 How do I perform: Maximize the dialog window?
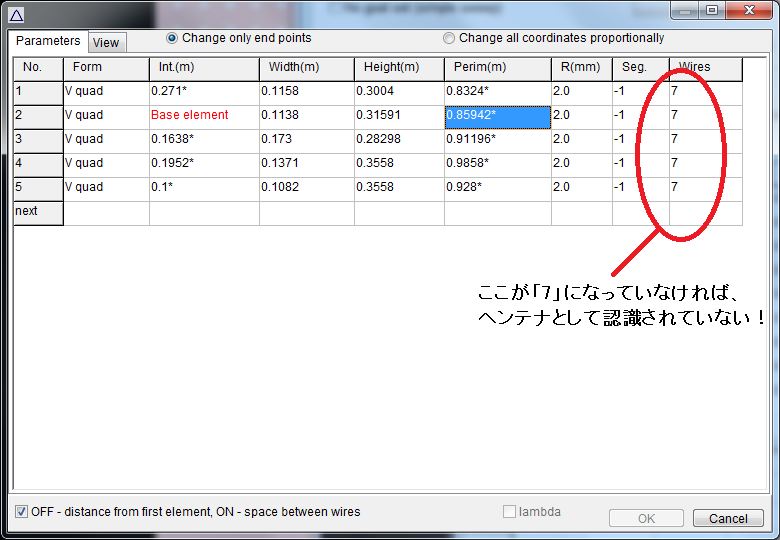(712, 10)
